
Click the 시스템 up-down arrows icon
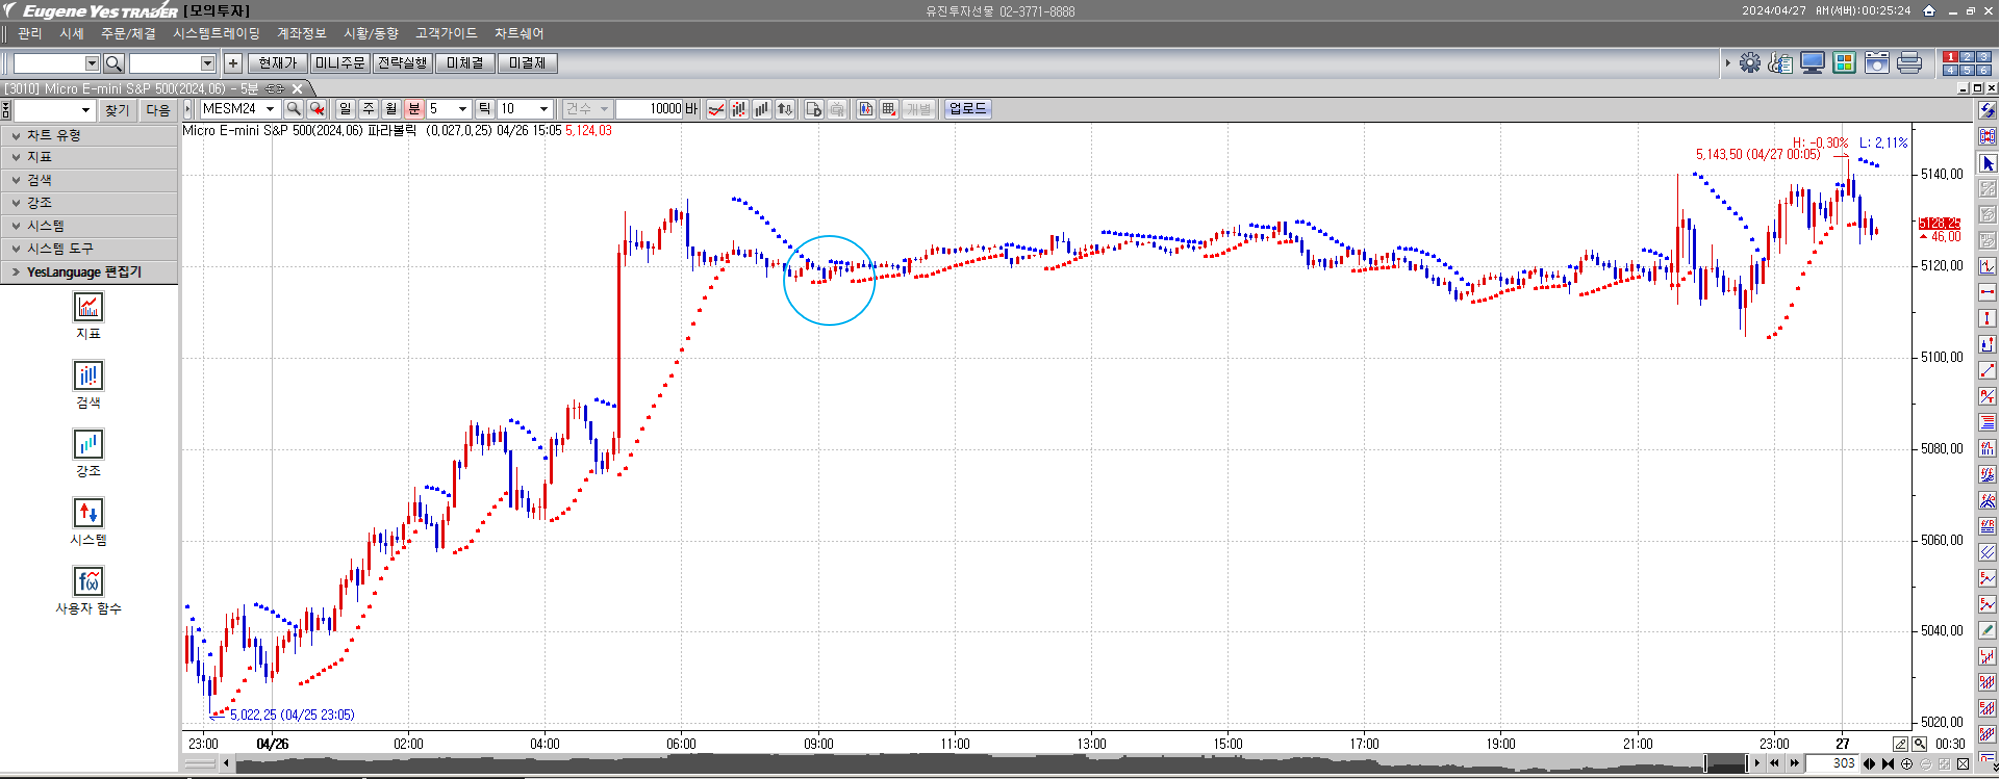(88, 513)
